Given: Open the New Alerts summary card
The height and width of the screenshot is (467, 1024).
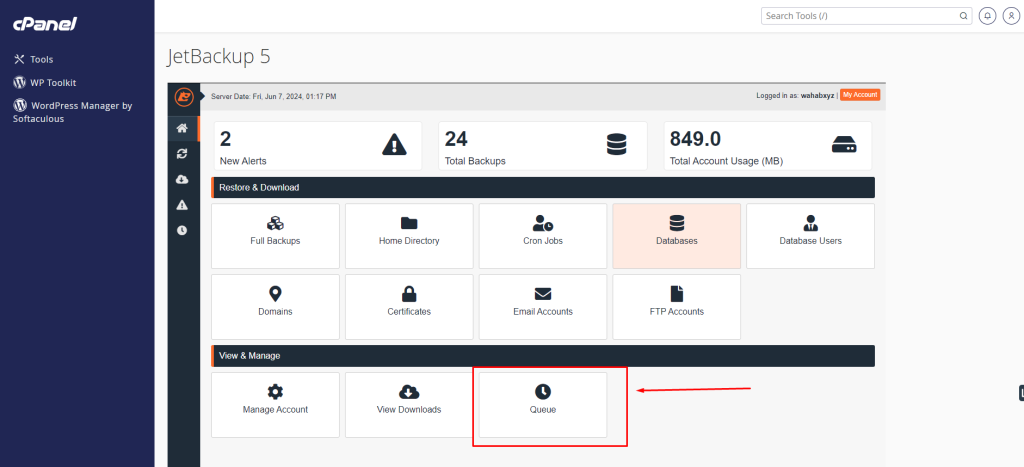Looking at the screenshot, I should pos(316,146).
